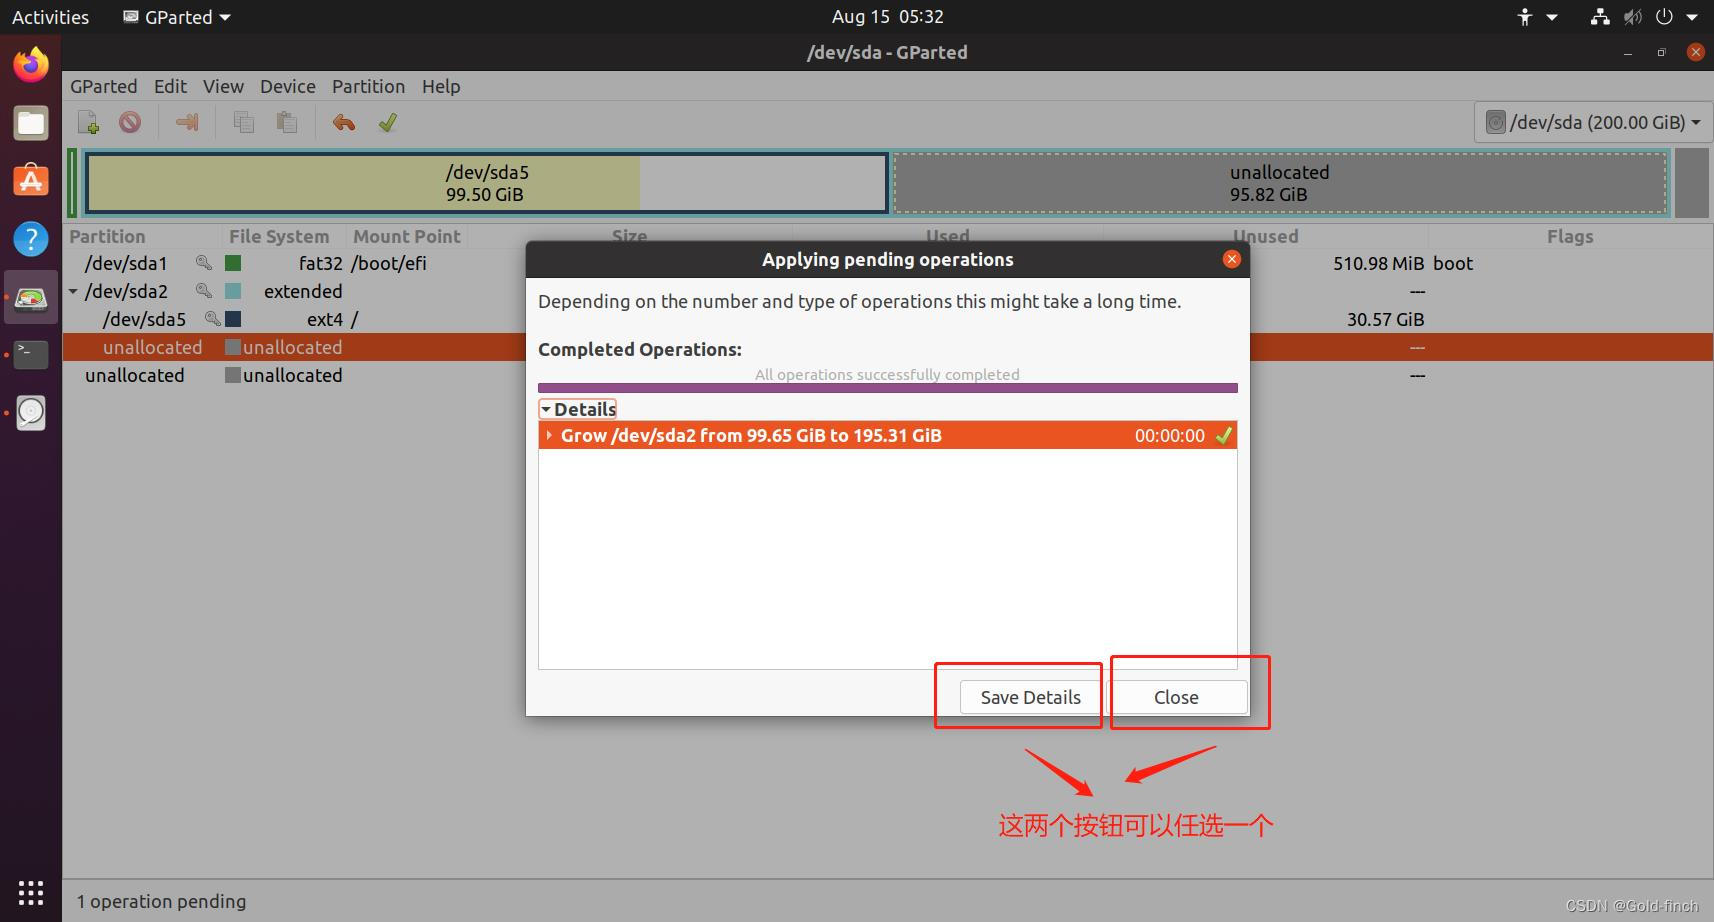Image resolution: width=1714 pixels, height=922 pixels.
Task: Open the GParted menu
Action: (103, 86)
